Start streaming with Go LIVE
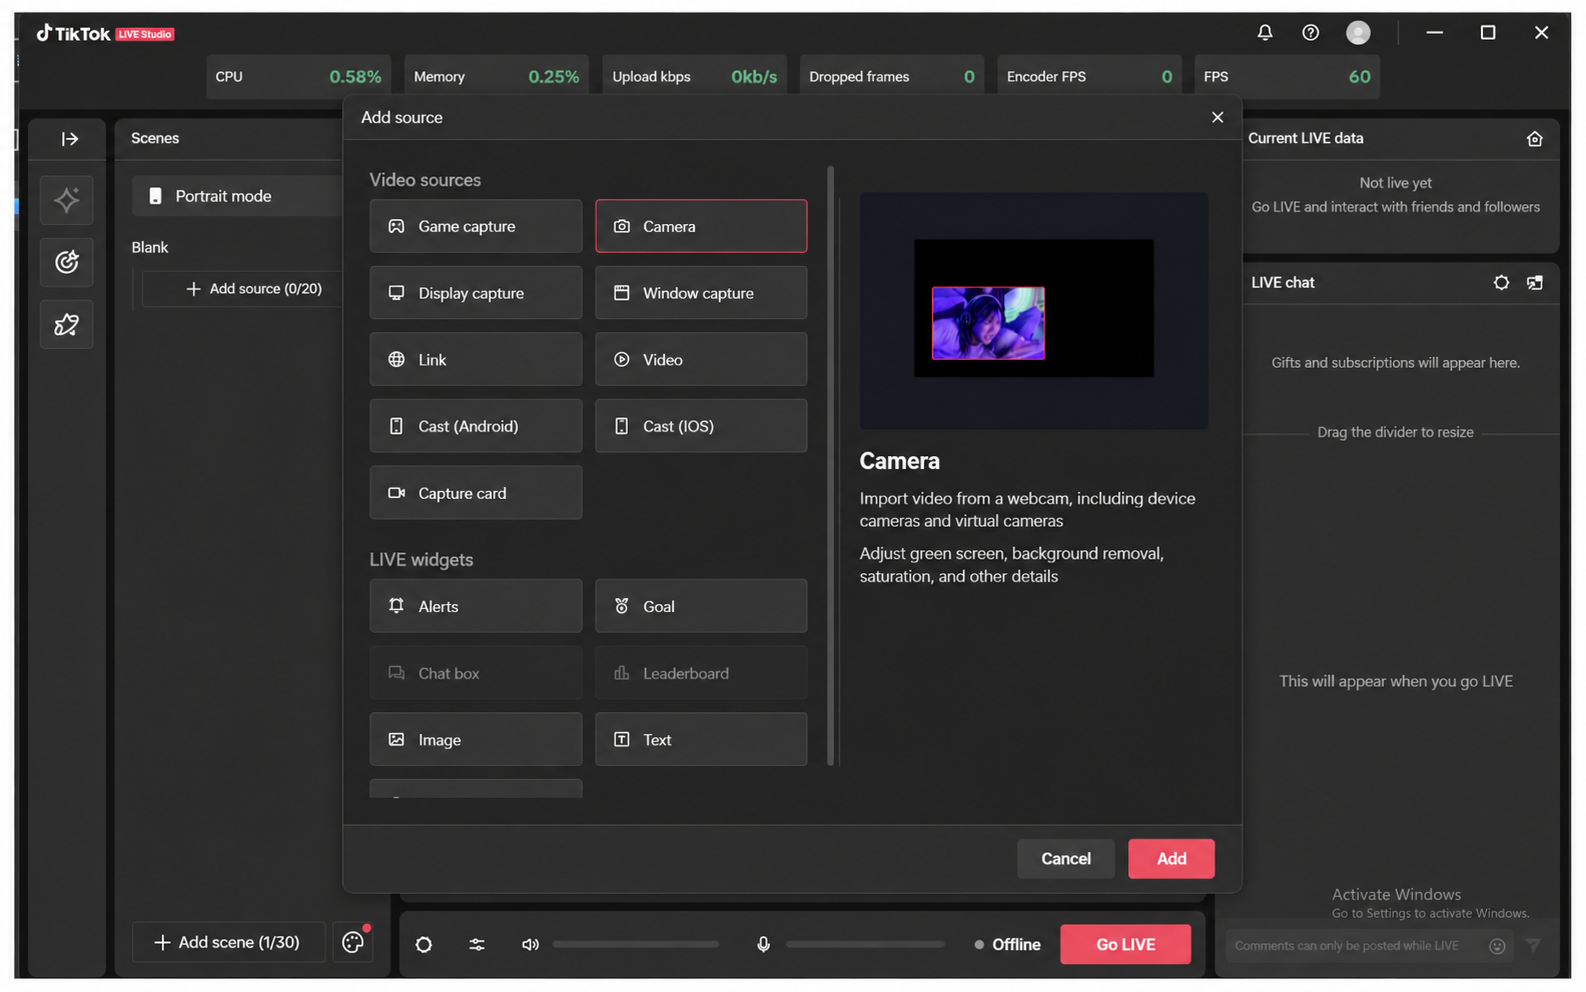1586x992 pixels. [1125, 944]
